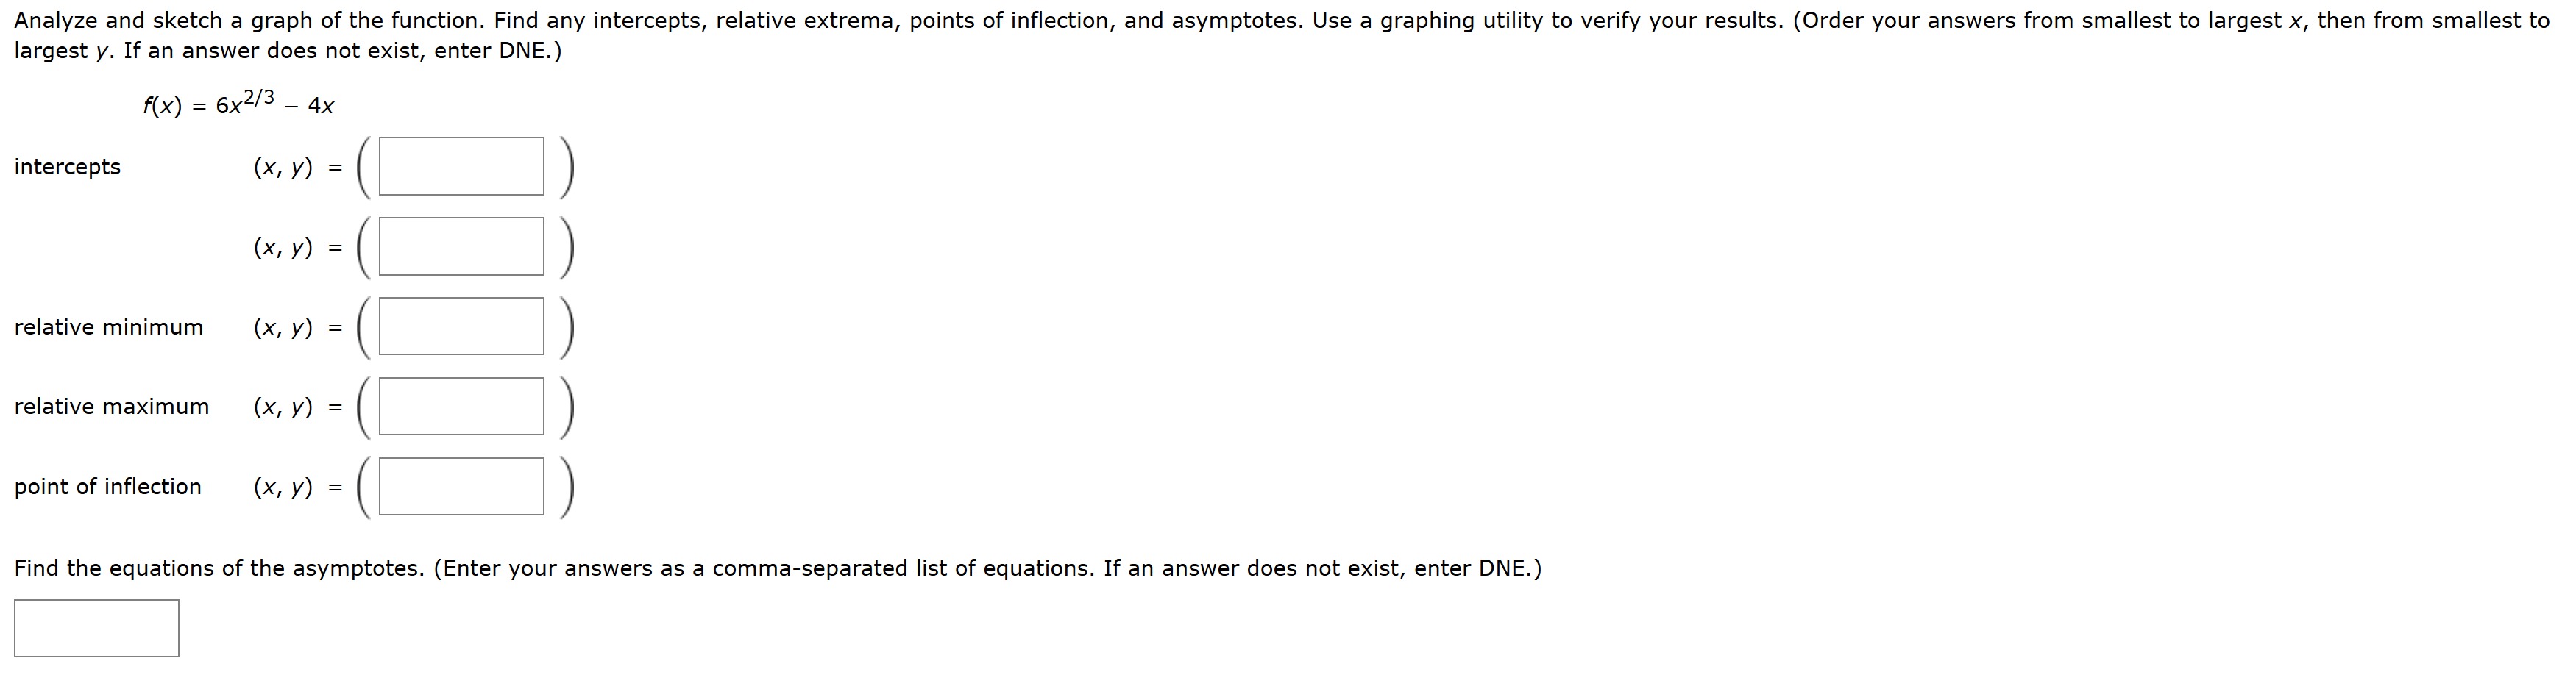Click the (x, y) label beside point of inflection
Screen dimensions: 2576x686
(x=283, y=488)
